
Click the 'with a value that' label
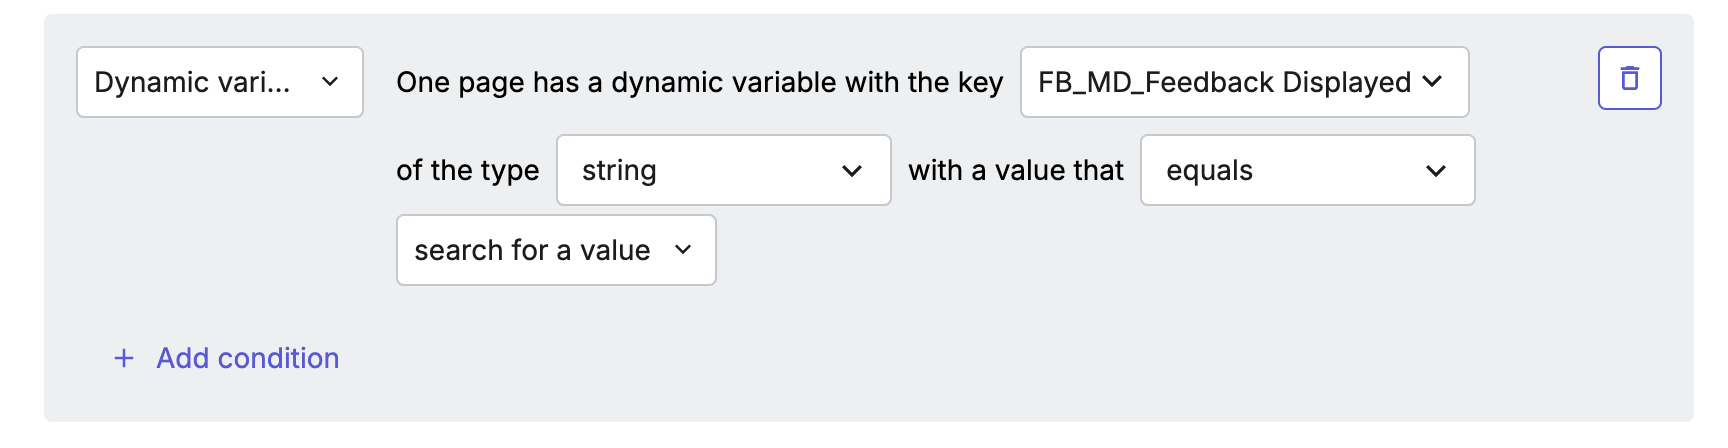[x=1016, y=171]
